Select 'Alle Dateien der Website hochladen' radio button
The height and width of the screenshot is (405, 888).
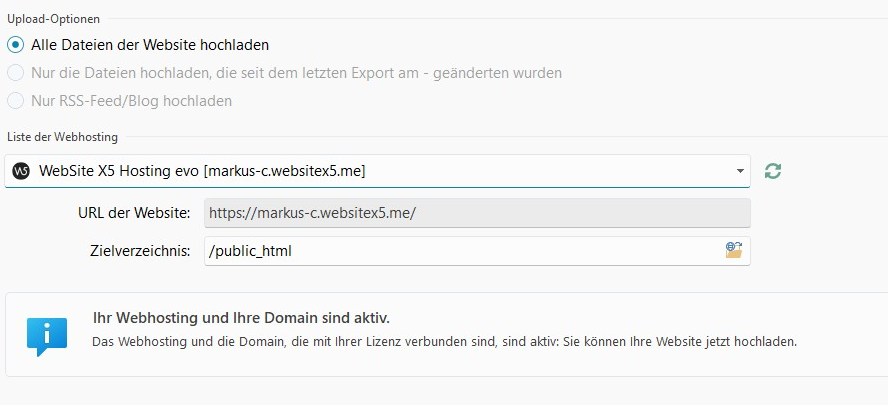(15, 45)
